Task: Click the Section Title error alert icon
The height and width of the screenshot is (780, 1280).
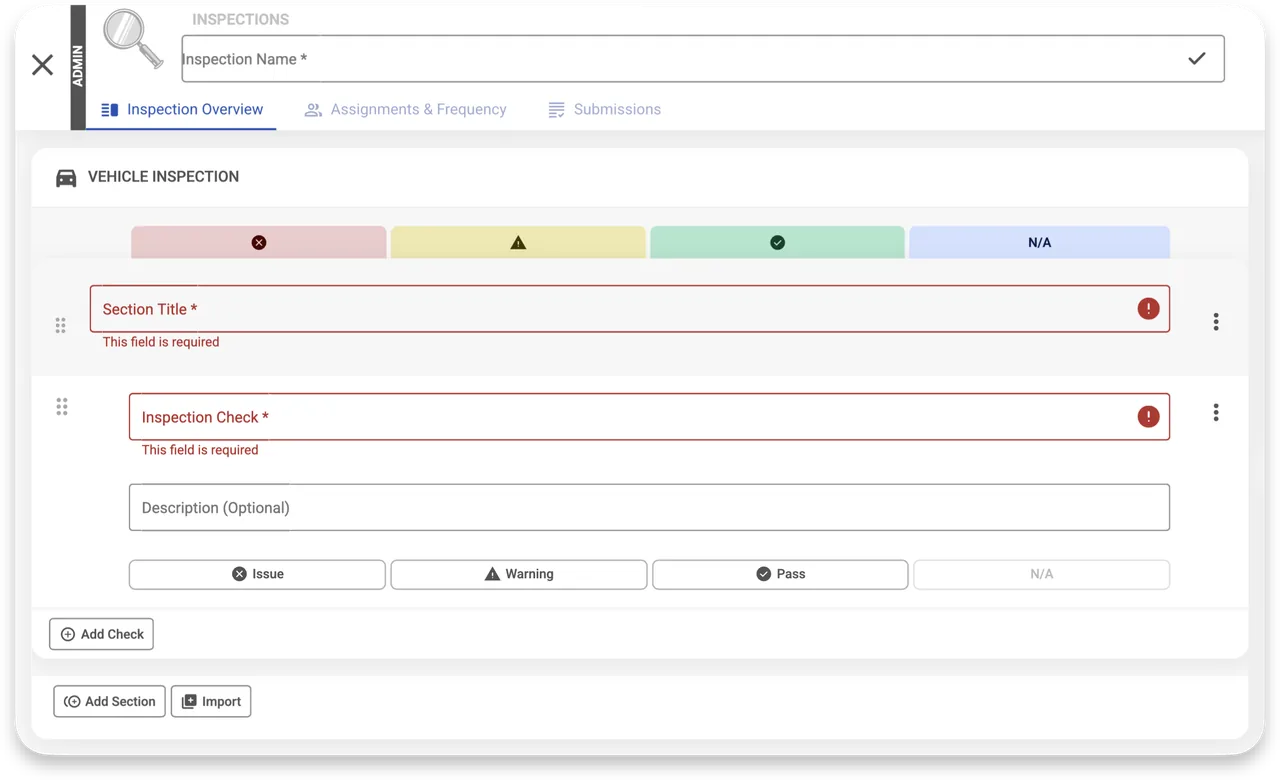Action: pyautogui.click(x=1148, y=308)
